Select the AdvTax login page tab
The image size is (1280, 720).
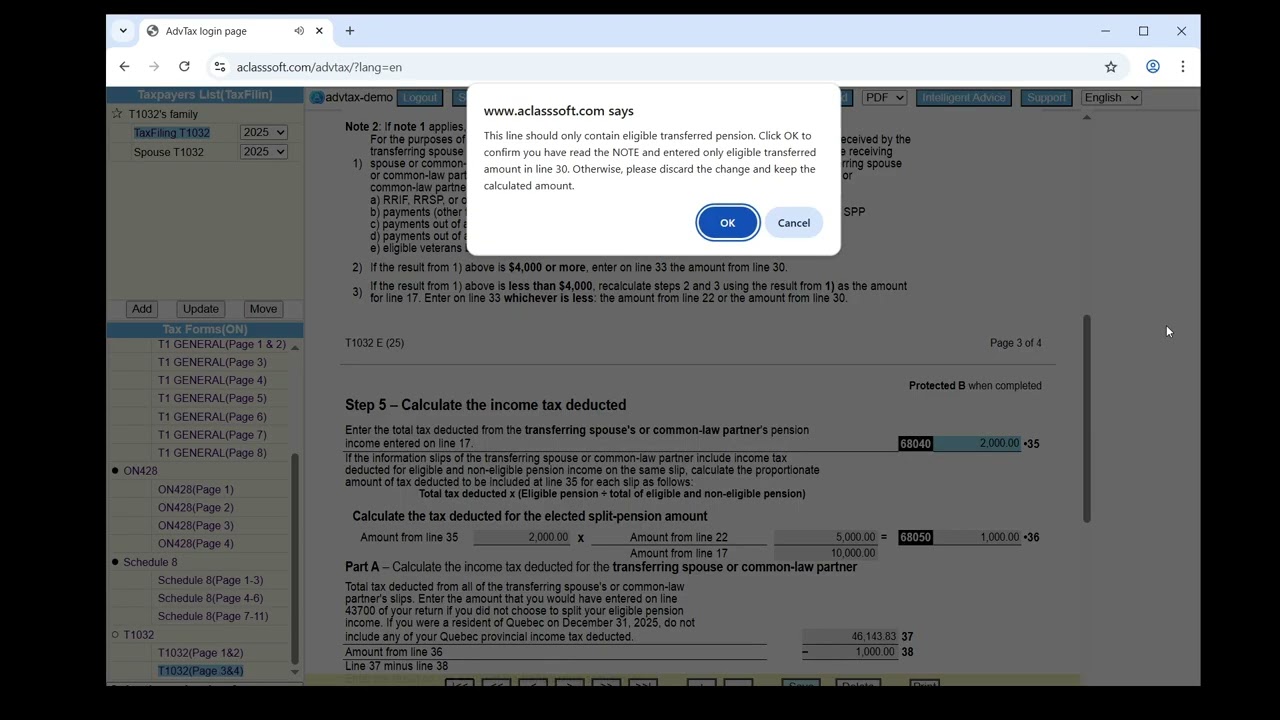pyautogui.click(x=235, y=31)
